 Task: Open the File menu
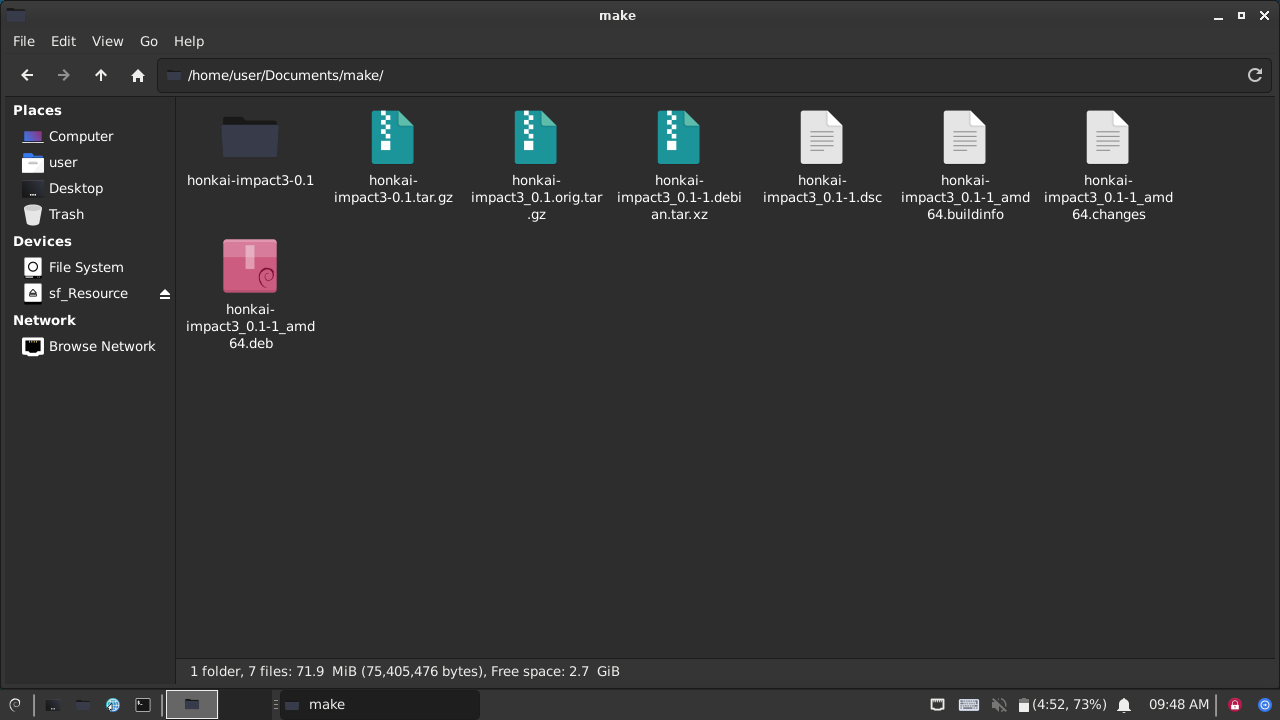point(23,41)
